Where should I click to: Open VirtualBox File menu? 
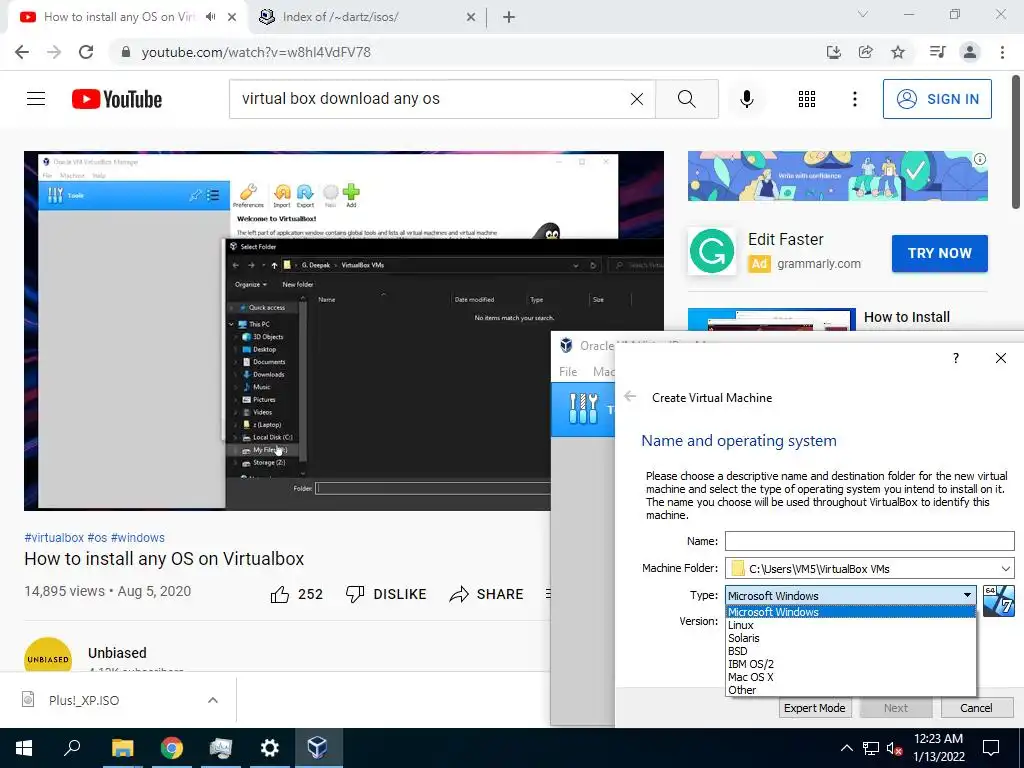(568, 372)
